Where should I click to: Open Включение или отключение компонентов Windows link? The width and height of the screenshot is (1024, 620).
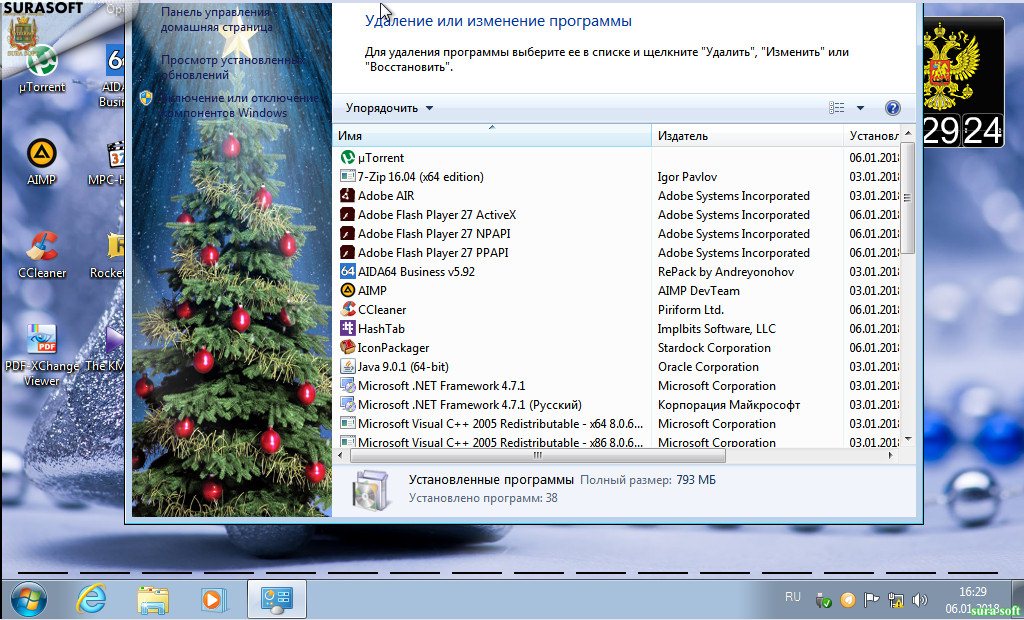click(239, 105)
